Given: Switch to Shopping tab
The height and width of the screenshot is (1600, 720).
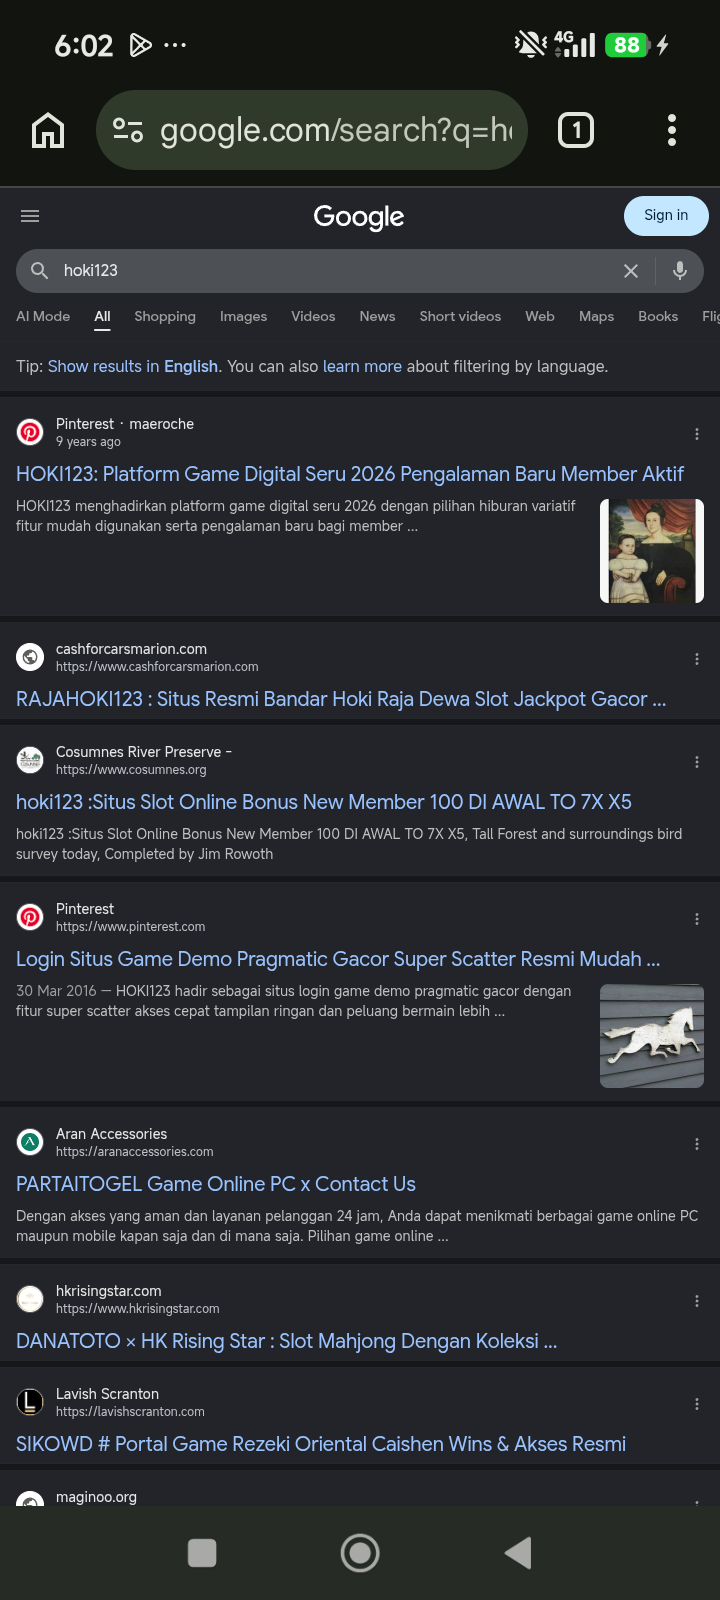Looking at the screenshot, I should [x=165, y=316].
